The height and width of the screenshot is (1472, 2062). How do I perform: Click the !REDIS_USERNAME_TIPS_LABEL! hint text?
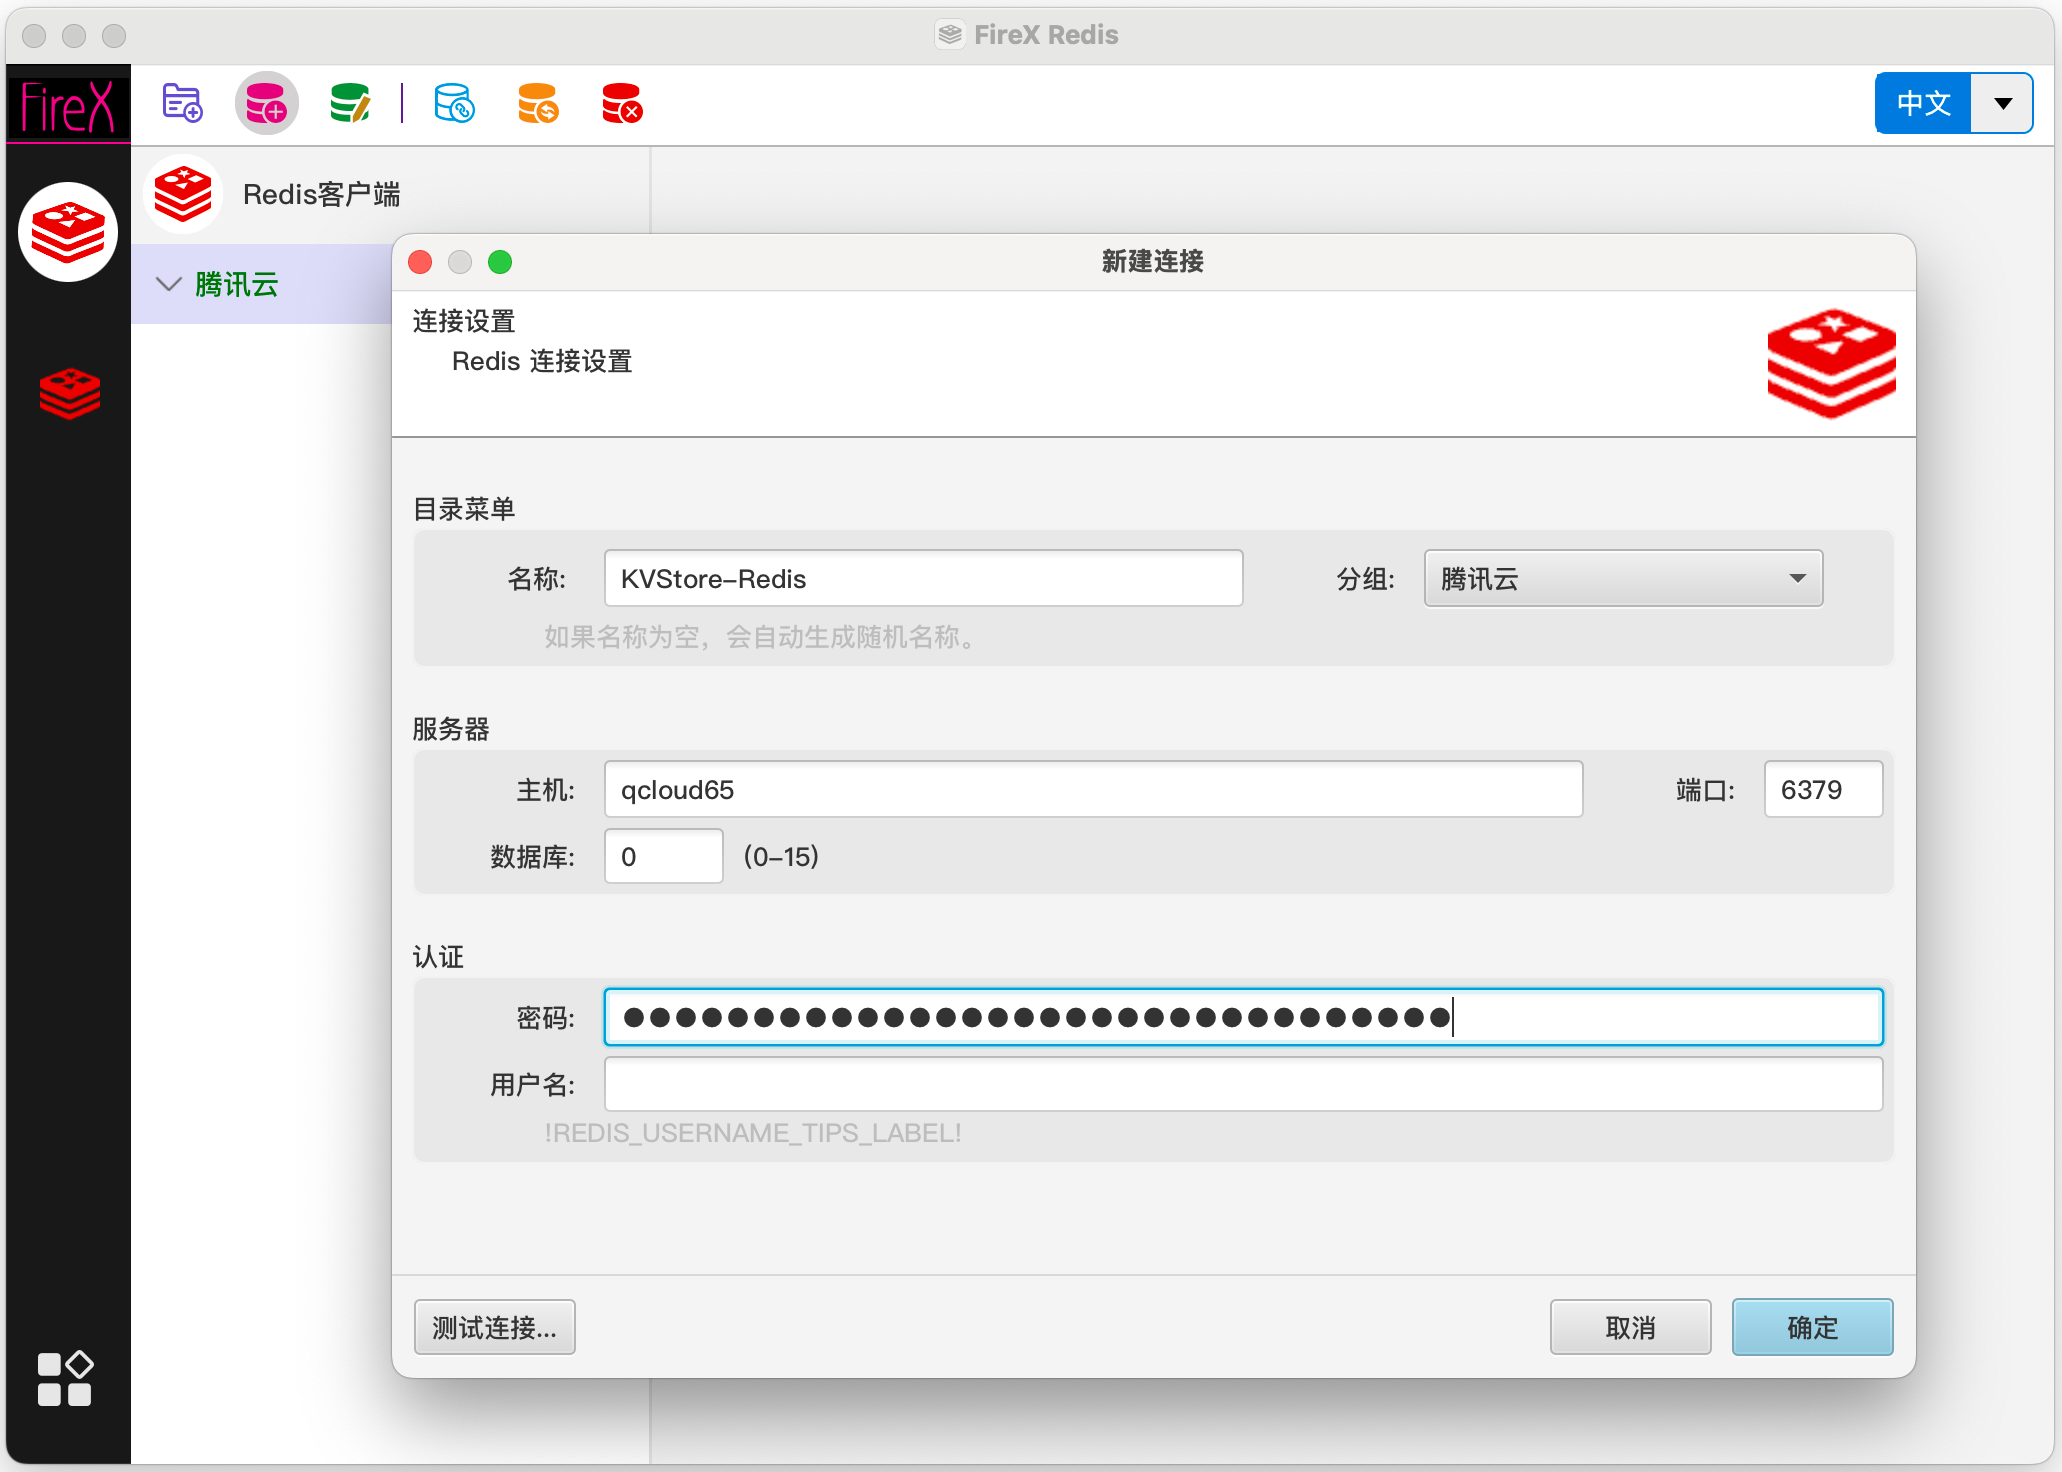point(753,1133)
